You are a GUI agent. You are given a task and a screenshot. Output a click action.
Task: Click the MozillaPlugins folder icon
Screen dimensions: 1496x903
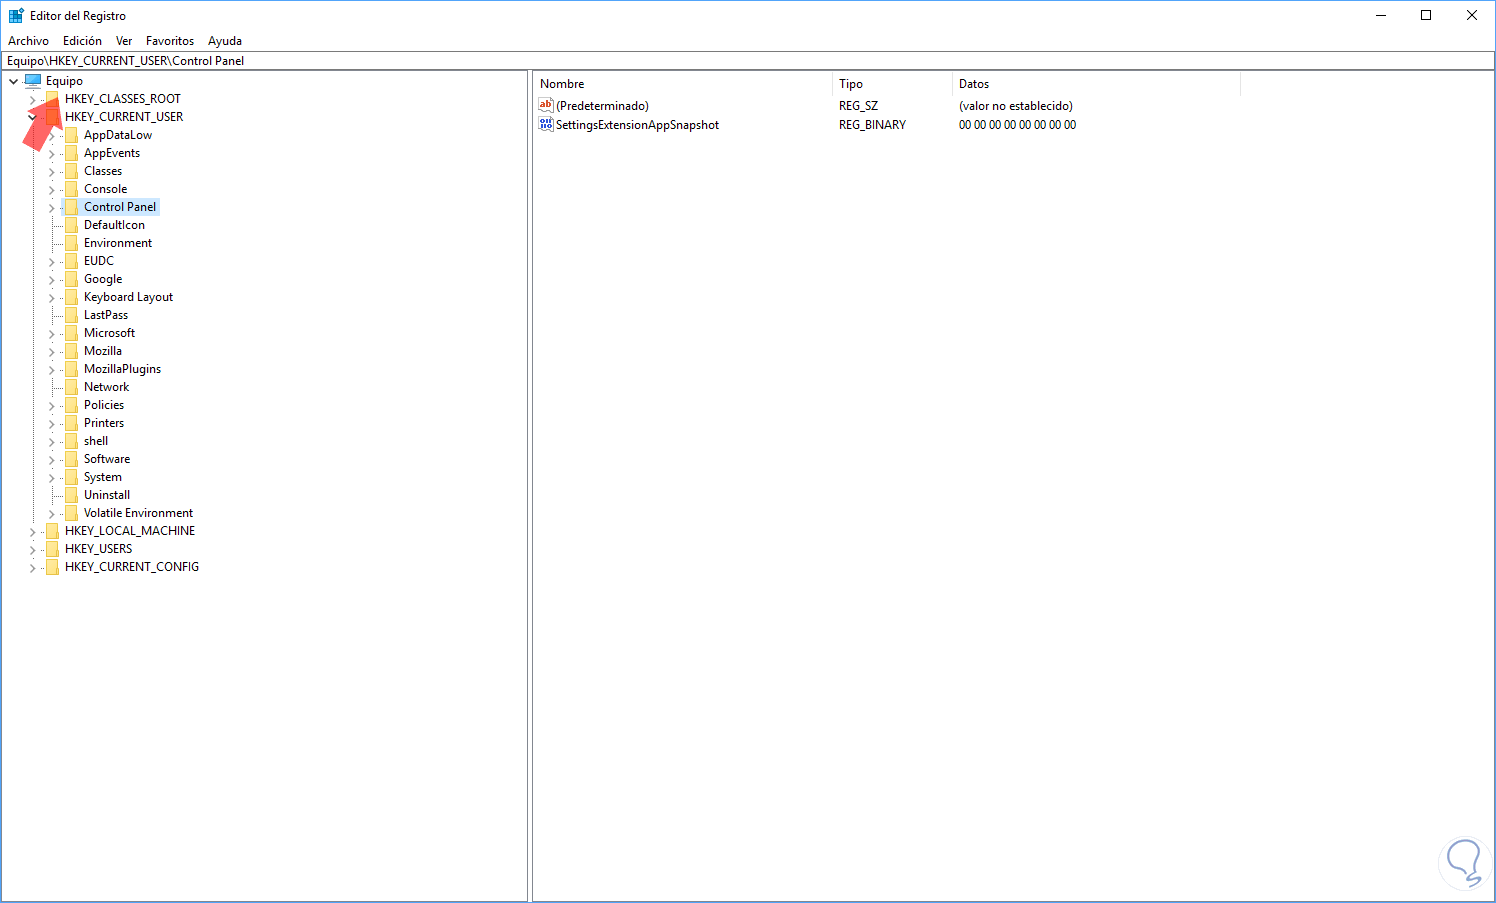pos(71,369)
